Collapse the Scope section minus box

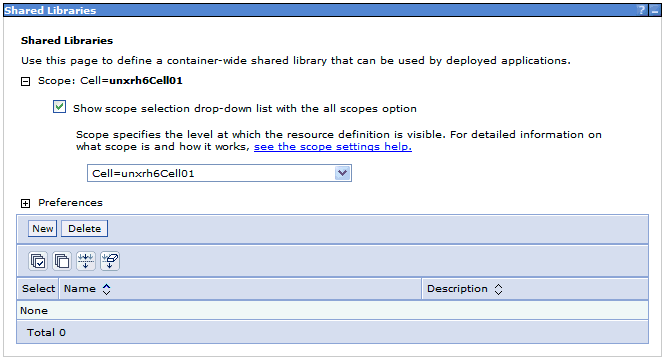(x=25, y=81)
